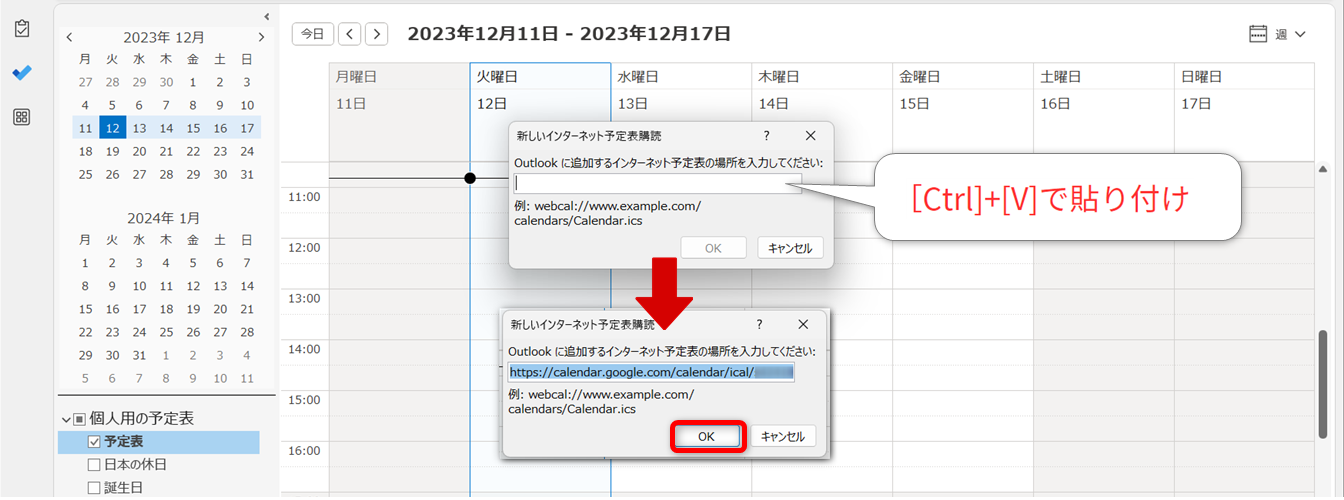This screenshot has width=1344, height=500.
Task: Select January 29 in mini calendar
Action: 85,355
